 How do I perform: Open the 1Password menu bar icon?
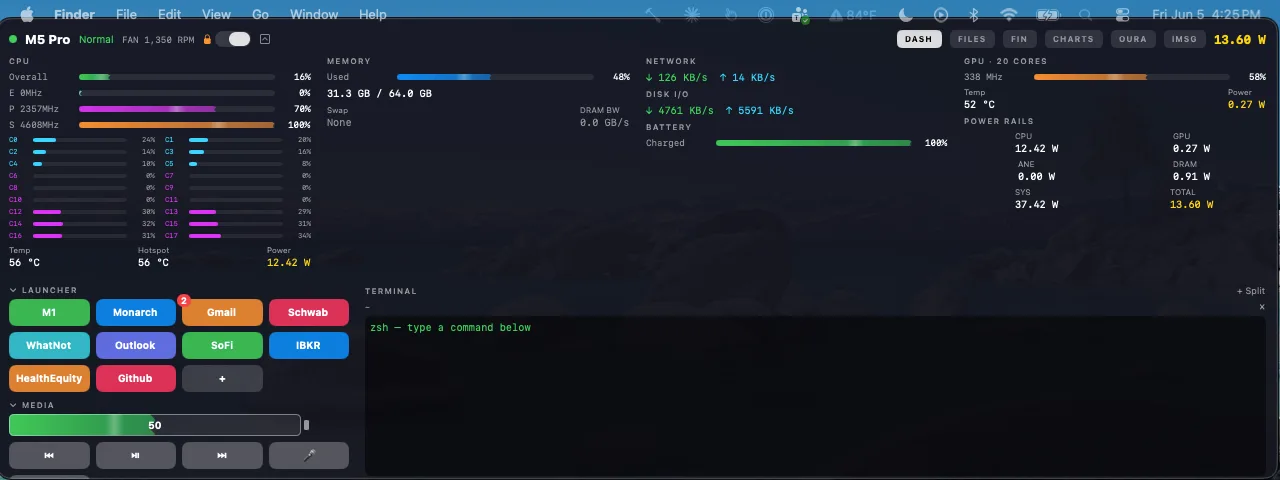click(766, 15)
